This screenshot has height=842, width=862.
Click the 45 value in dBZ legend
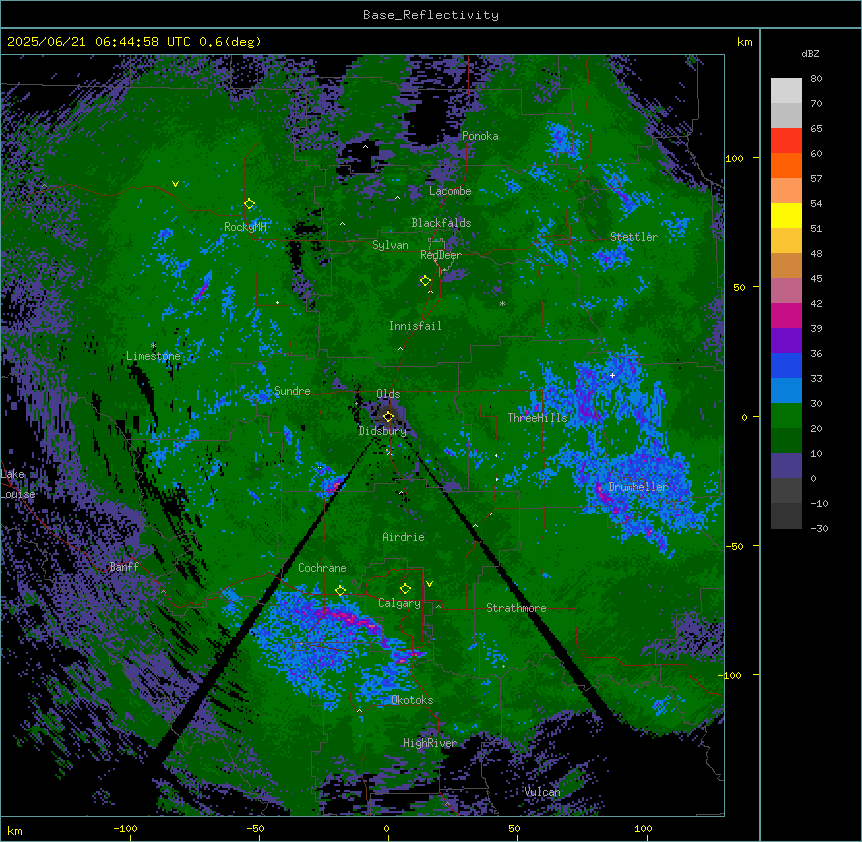[x=816, y=279]
